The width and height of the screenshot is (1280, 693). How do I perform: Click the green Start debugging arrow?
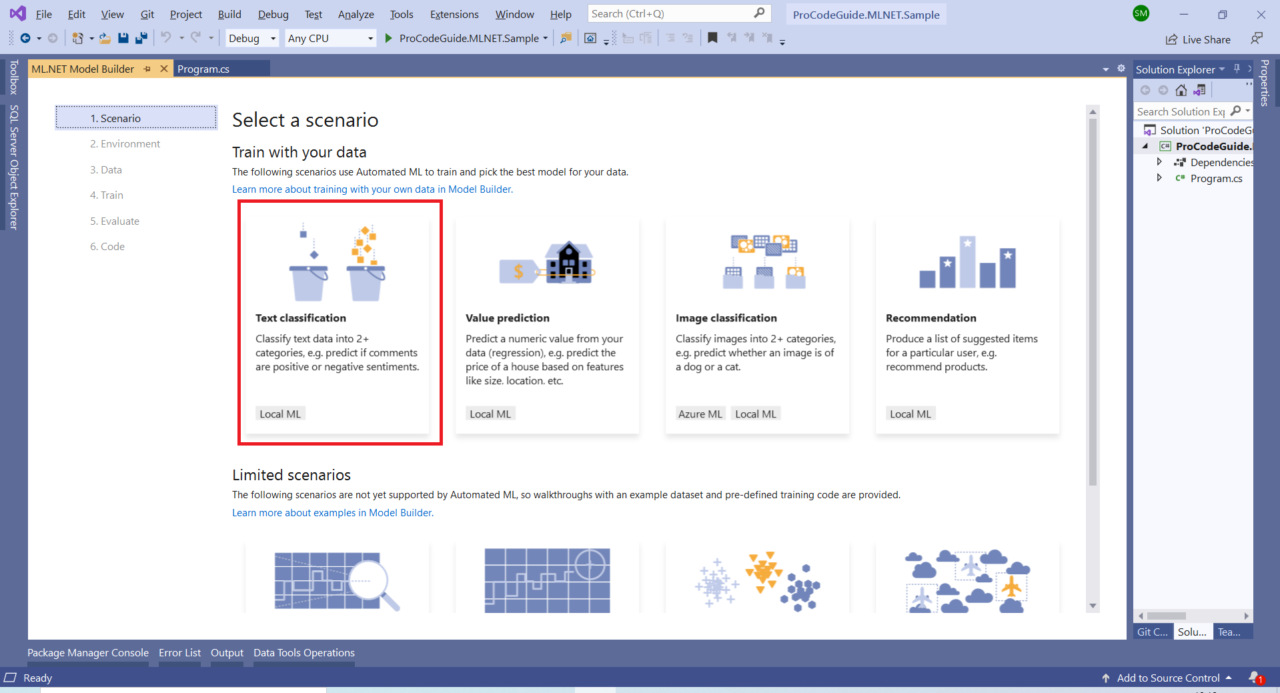[x=387, y=38]
